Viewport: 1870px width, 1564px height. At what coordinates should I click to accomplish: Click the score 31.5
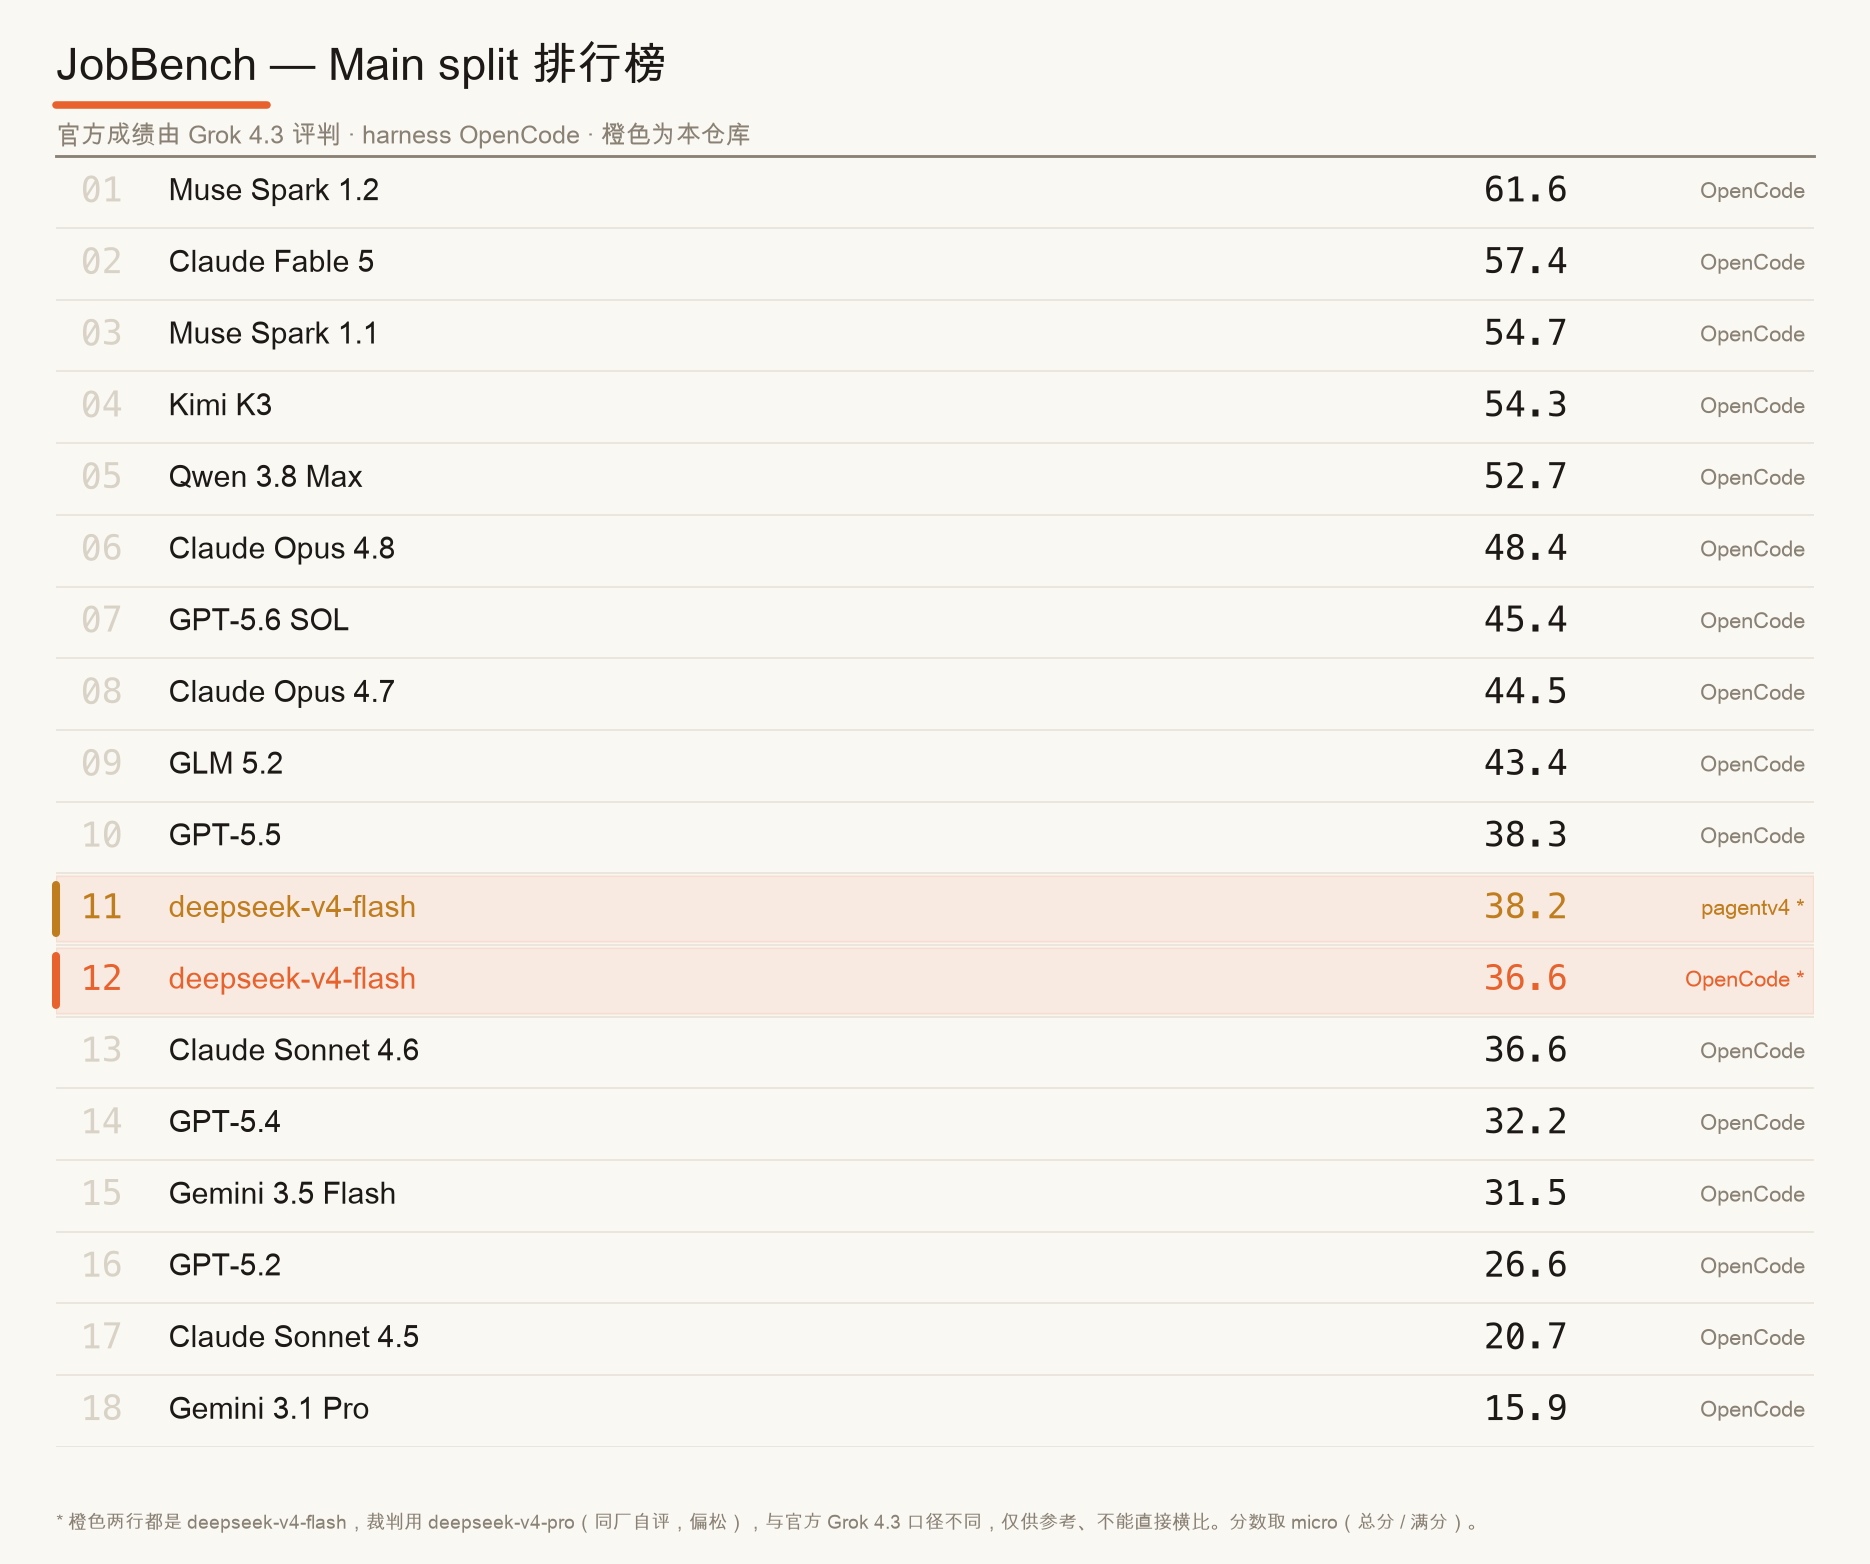(x=1525, y=1193)
